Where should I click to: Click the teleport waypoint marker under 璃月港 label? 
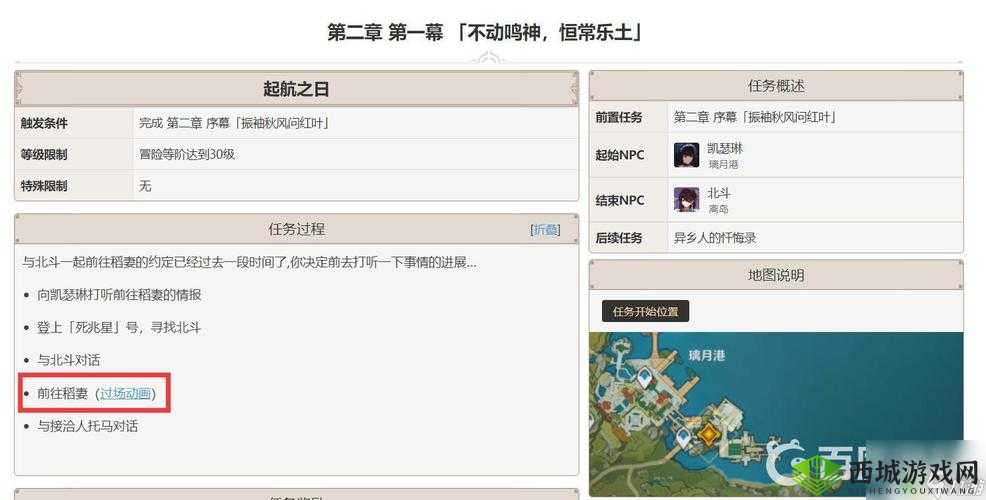(644, 378)
